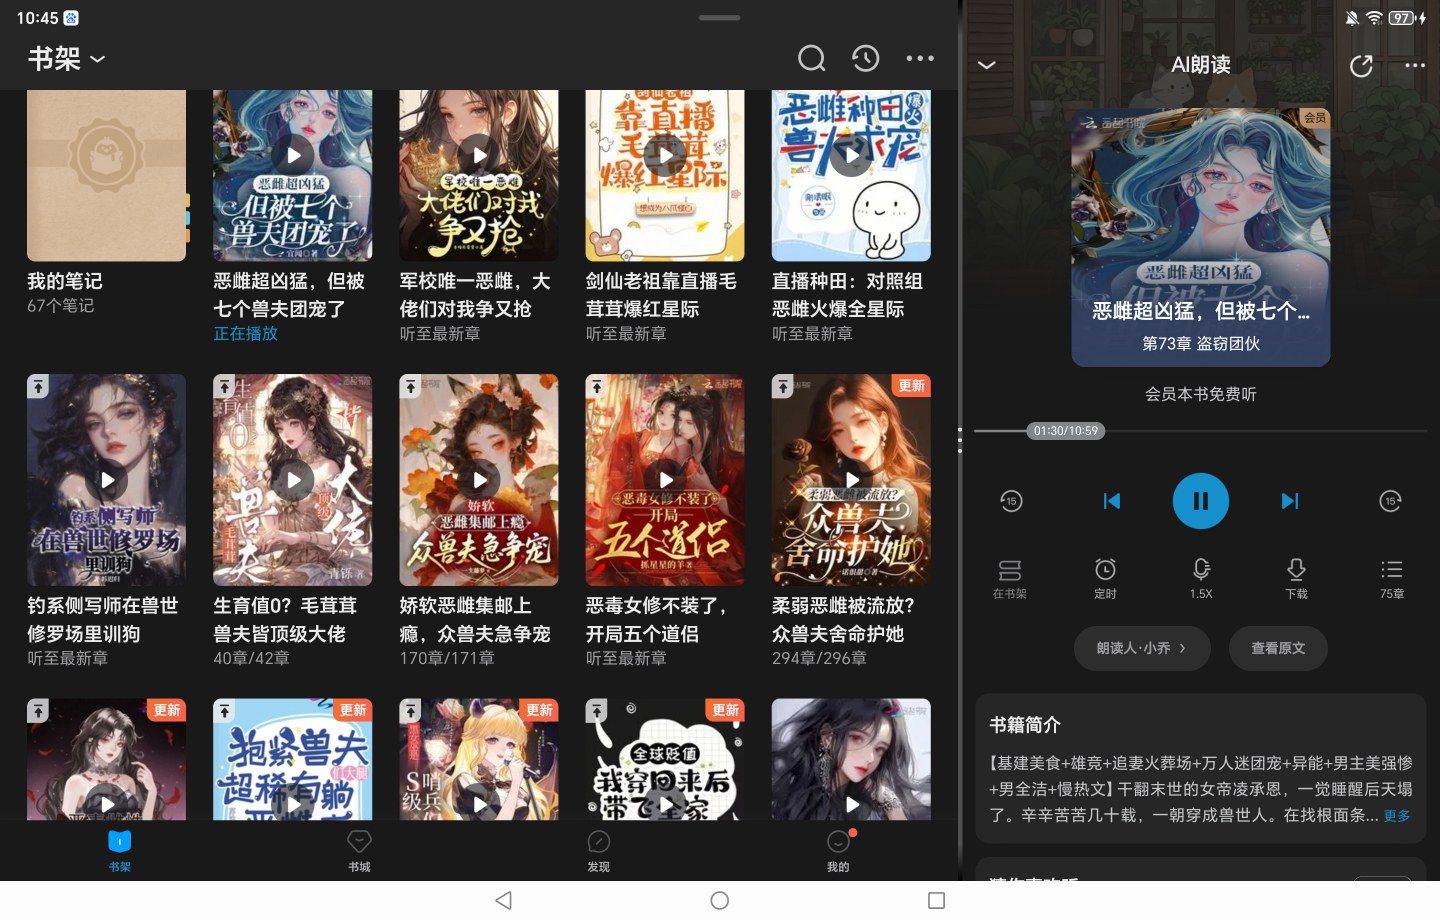This screenshot has height=920, width=1440.
Task: Collapse the AI朗读 player panel
Action: 986,65
